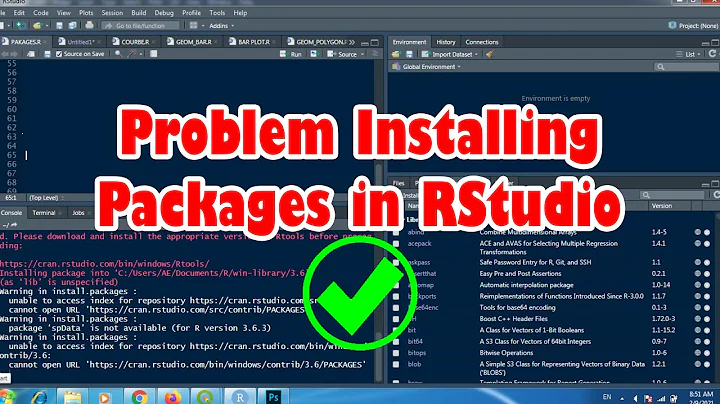720x404 pixels.
Task: Open the blob package link
Action: pyautogui.click(x=414, y=364)
